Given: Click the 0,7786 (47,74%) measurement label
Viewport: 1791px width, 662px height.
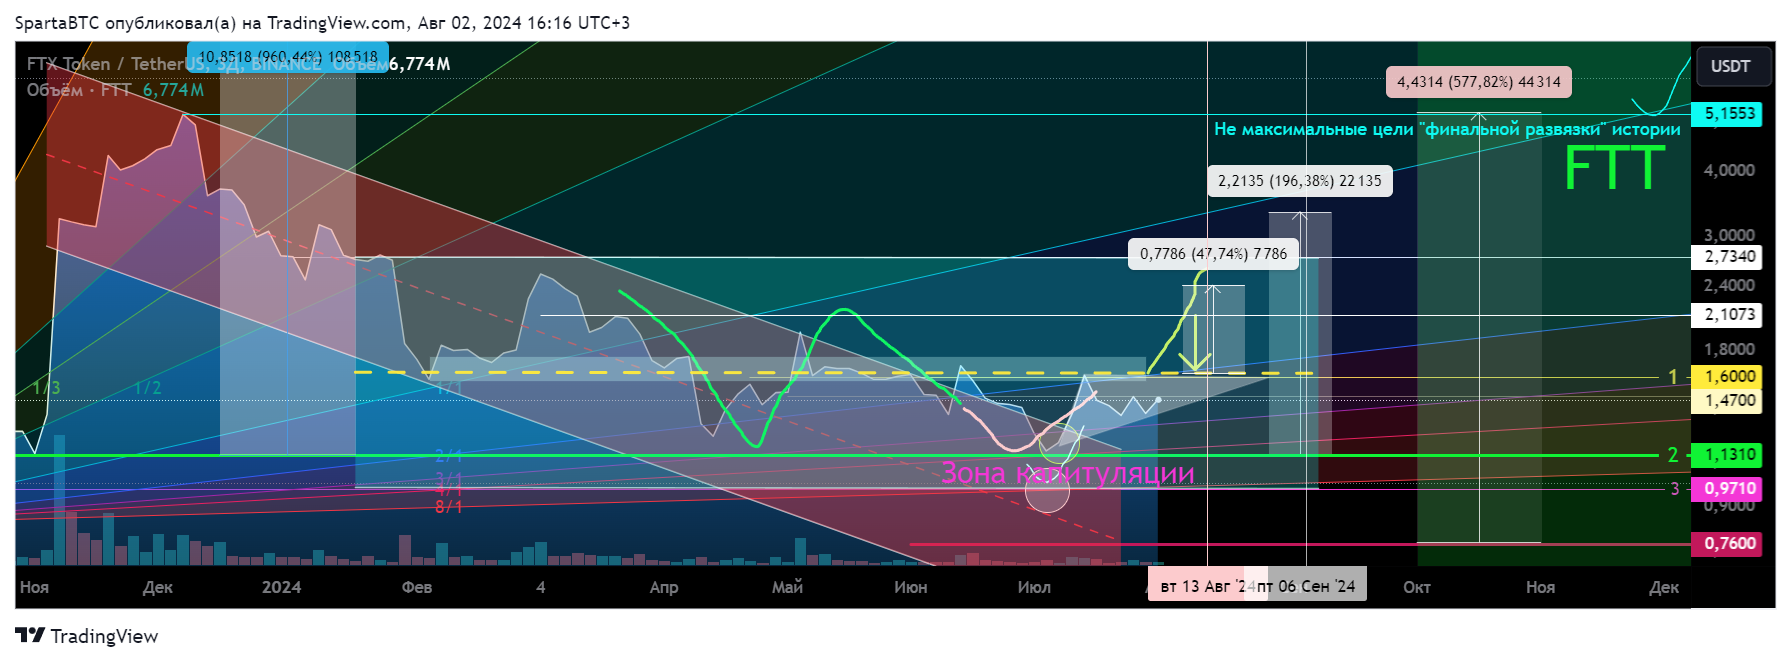Looking at the screenshot, I should (1213, 254).
